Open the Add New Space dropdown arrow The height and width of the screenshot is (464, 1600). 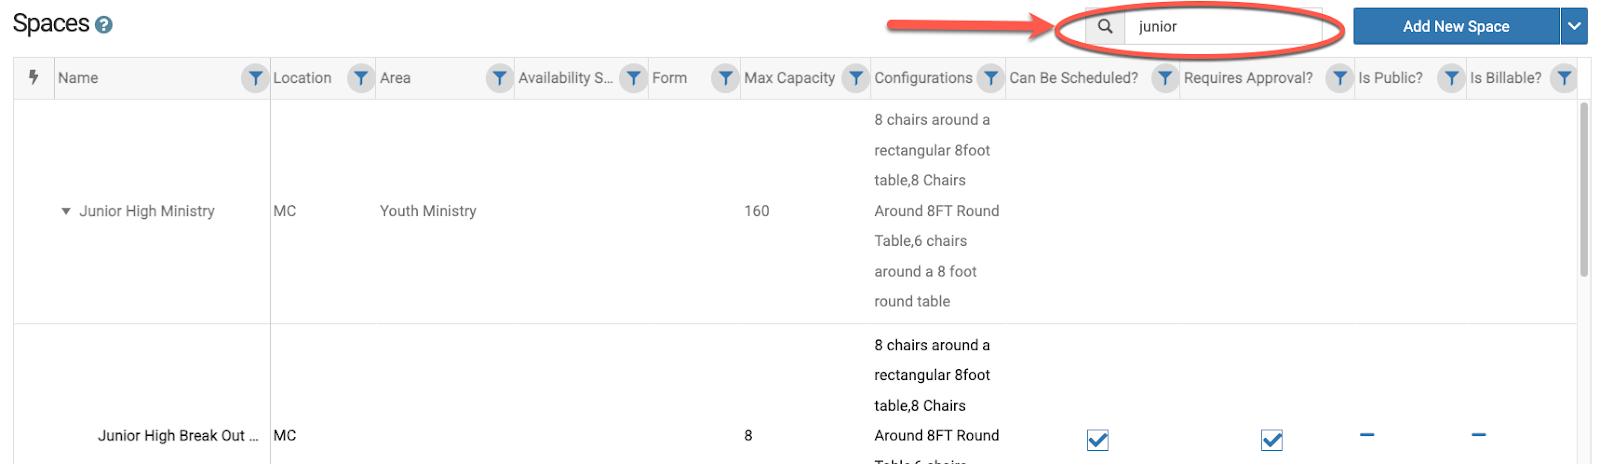[1574, 27]
